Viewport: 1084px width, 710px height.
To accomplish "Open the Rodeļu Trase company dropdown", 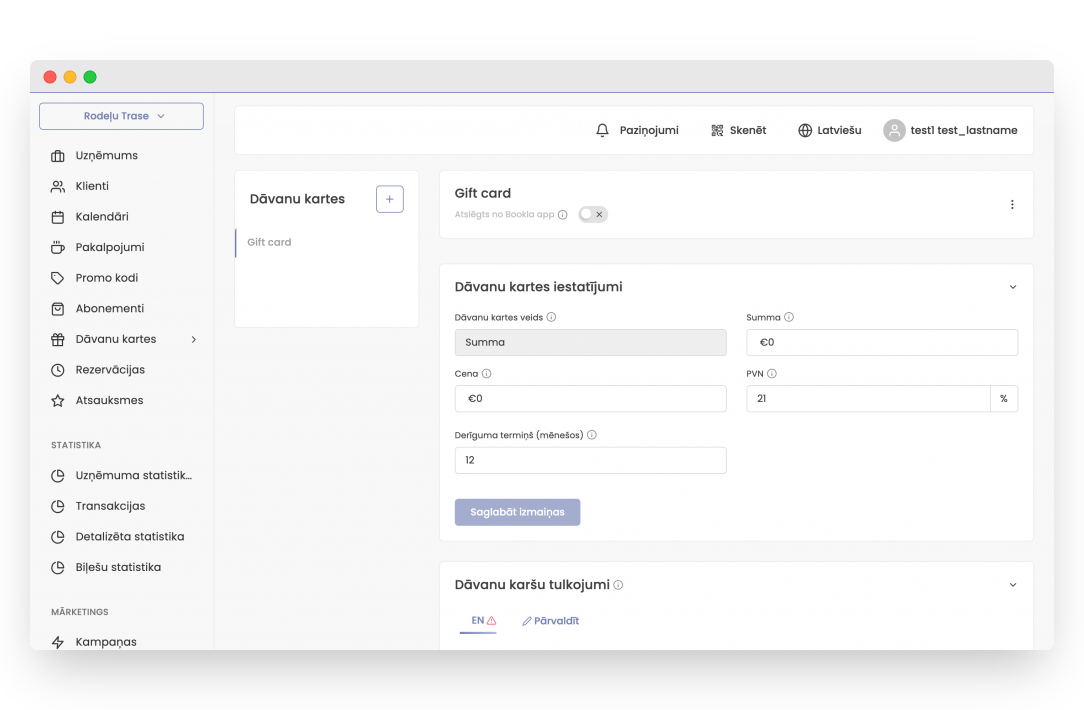I will click(x=121, y=116).
